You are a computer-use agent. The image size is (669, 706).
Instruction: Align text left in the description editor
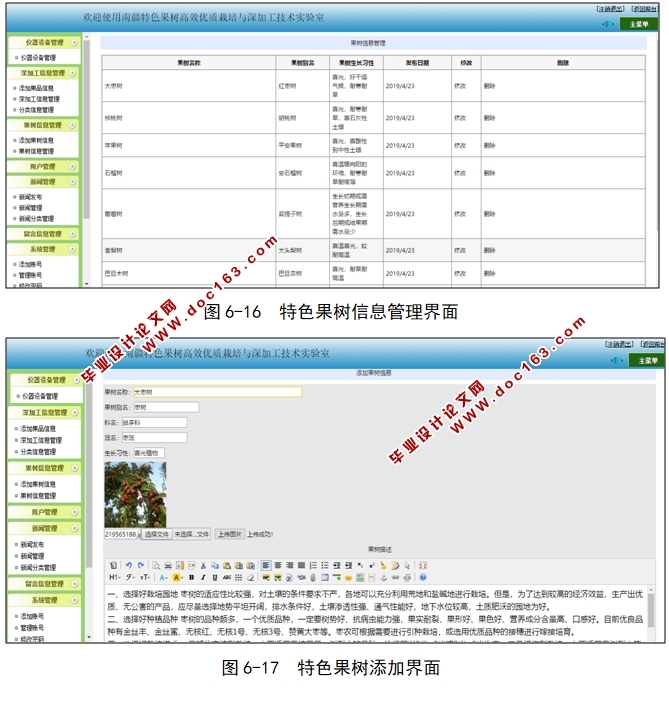click(266, 566)
